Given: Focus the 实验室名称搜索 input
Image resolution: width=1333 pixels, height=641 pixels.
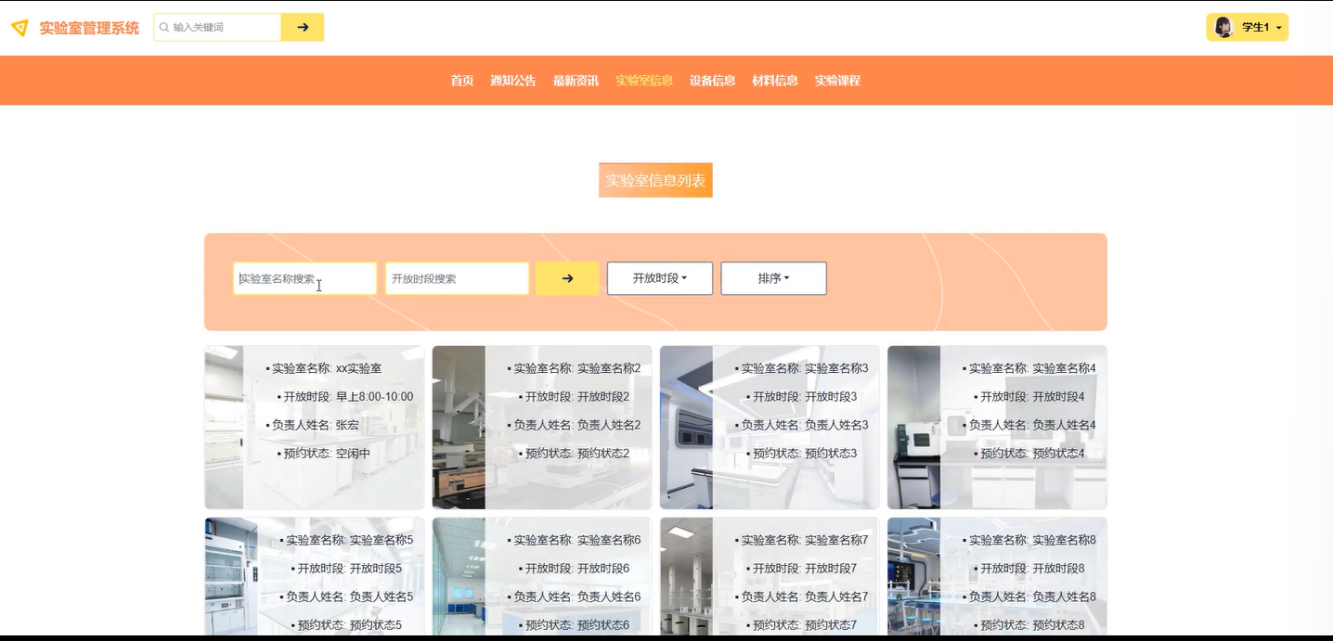Looking at the screenshot, I should coord(305,278).
